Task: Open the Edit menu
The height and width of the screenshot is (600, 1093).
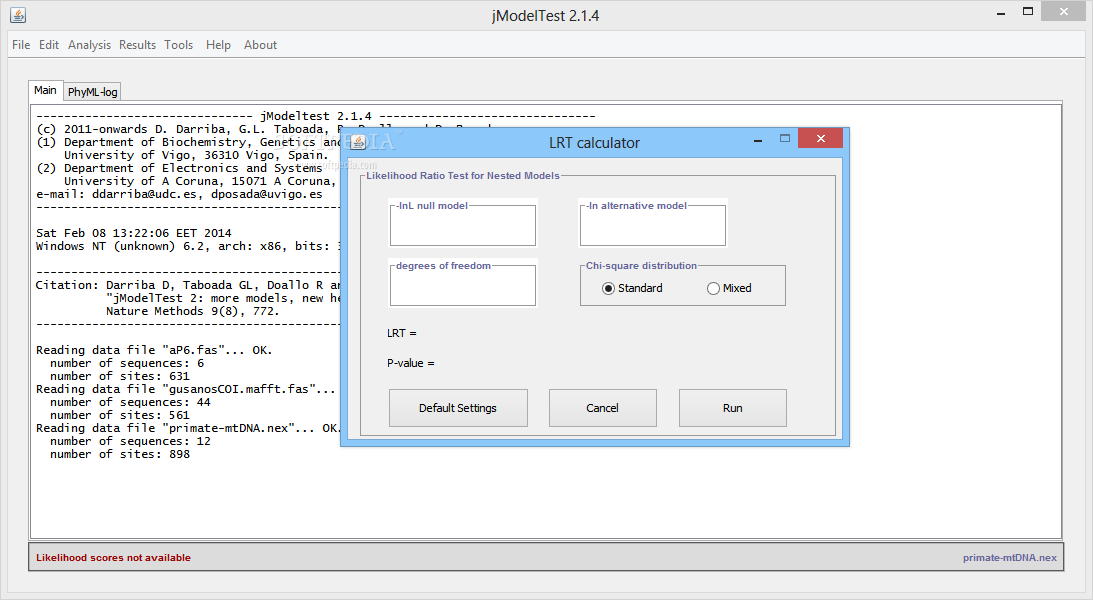Action: tap(49, 45)
